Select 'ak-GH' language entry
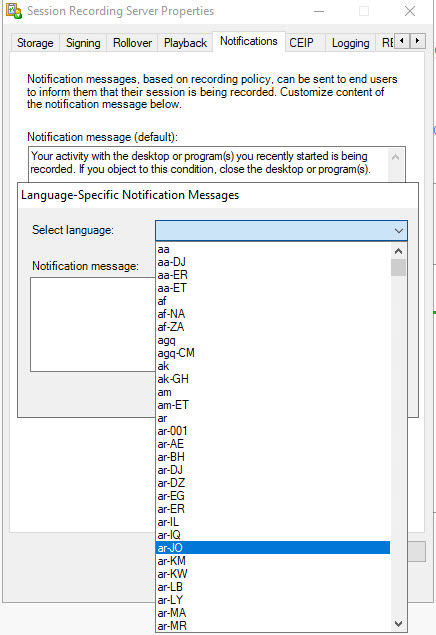The width and height of the screenshot is (436, 635). 273,379
